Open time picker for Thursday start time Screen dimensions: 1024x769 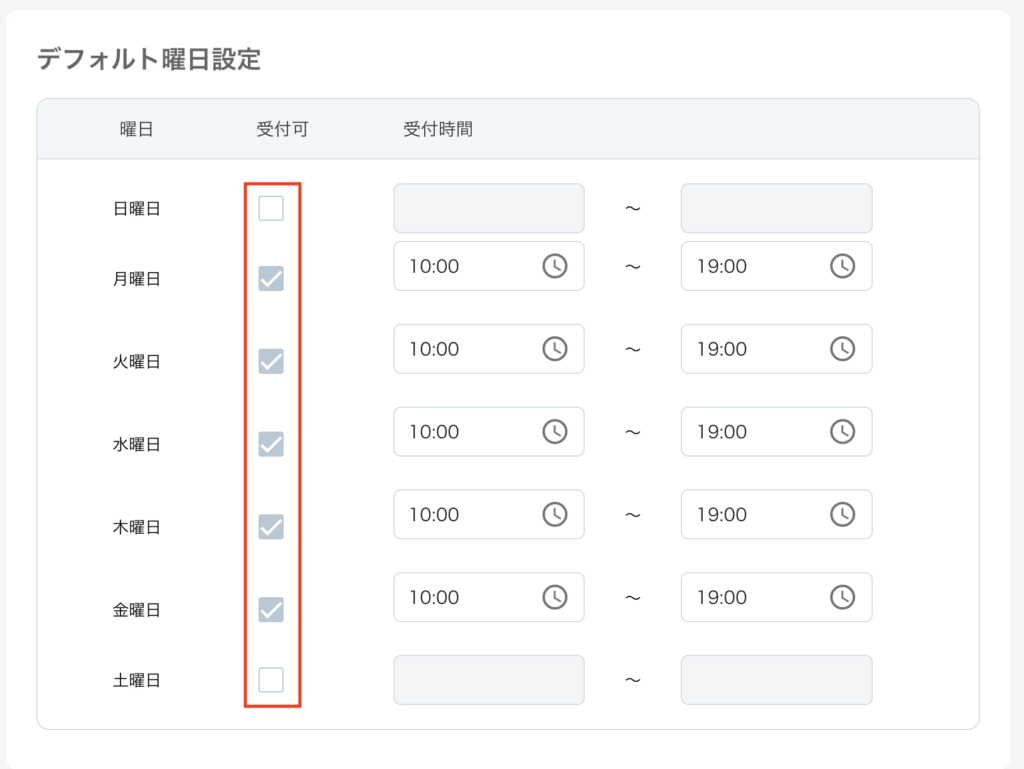pyautogui.click(x=554, y=515)
